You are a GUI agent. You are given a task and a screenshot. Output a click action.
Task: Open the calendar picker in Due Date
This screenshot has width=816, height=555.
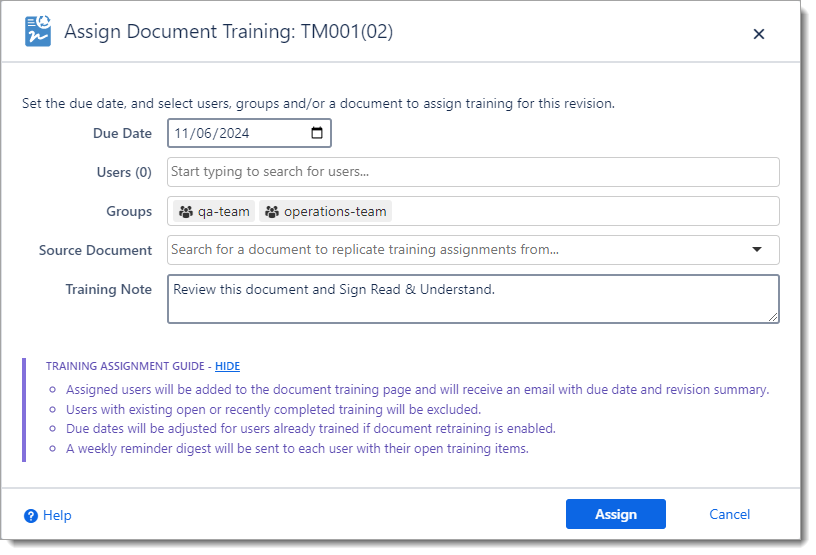point(317,133)
